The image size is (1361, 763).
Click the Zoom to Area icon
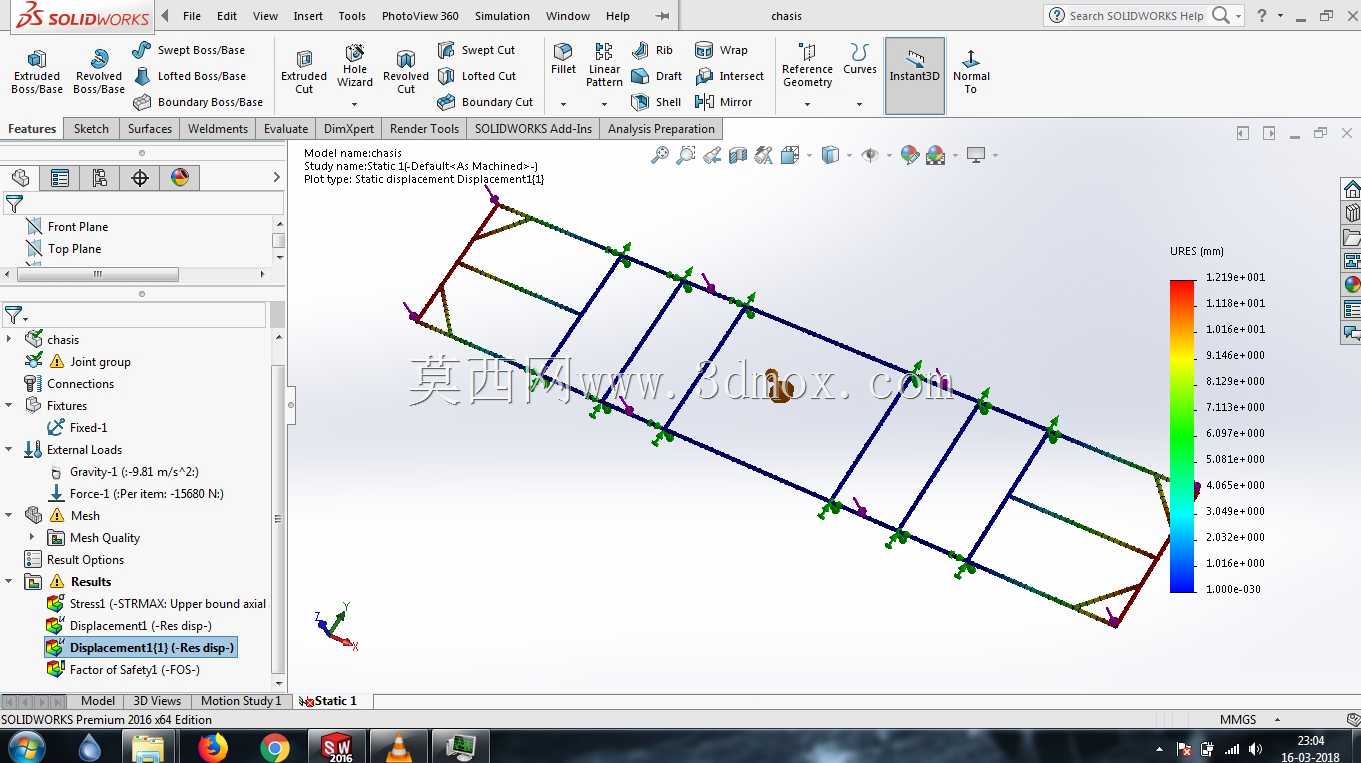686,155
